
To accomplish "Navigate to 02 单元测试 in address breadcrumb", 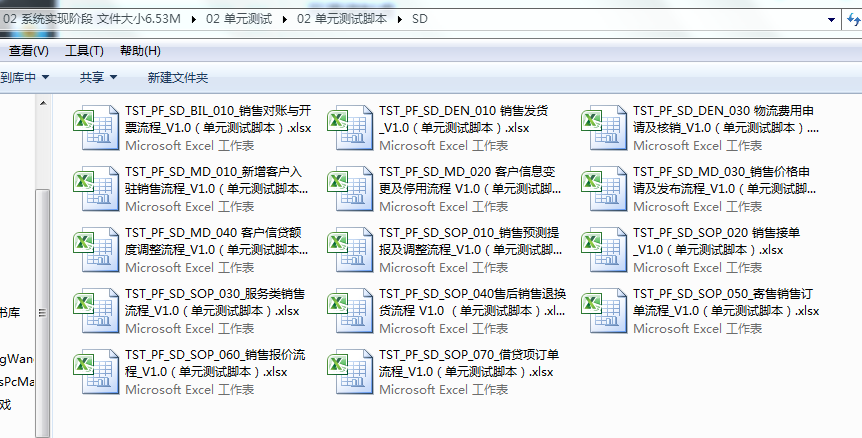I will (x=239, y=19).
